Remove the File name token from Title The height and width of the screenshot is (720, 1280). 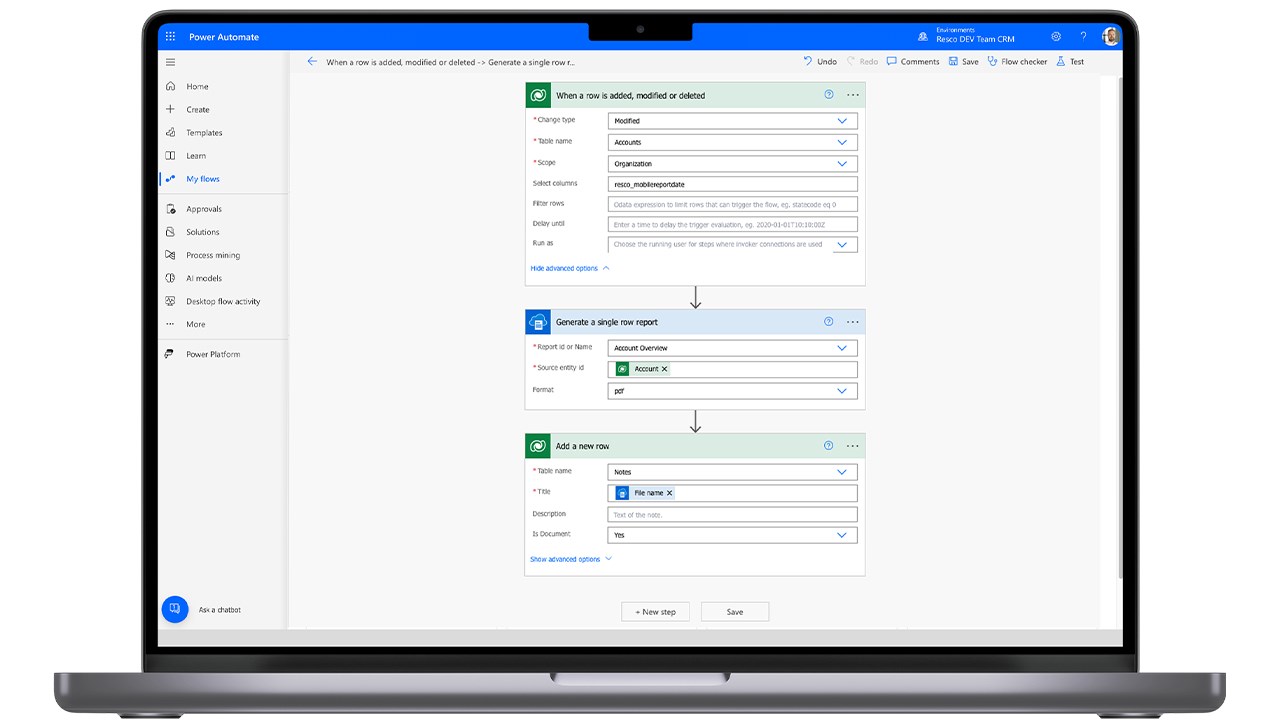(x=670, y=493)
